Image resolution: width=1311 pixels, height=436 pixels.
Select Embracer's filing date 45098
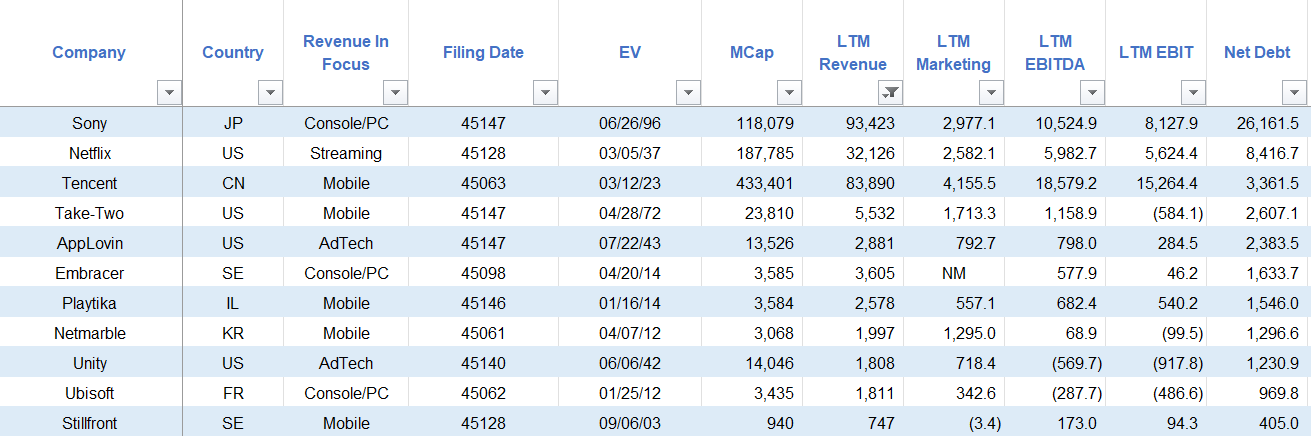pyautogui.click(x=483, y=273)
